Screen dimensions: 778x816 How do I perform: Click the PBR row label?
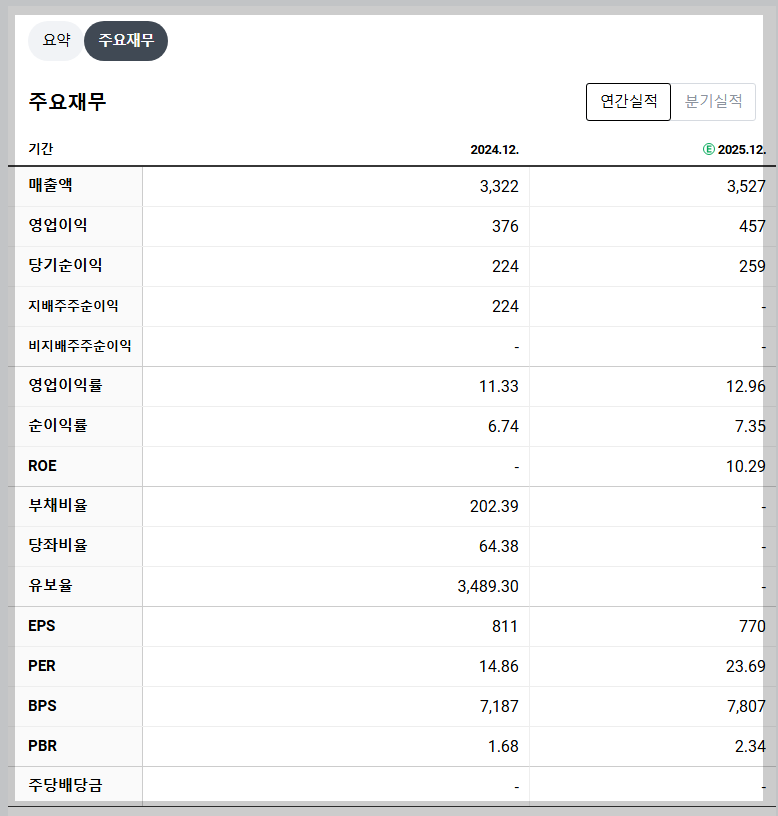[x=41, y=746]
